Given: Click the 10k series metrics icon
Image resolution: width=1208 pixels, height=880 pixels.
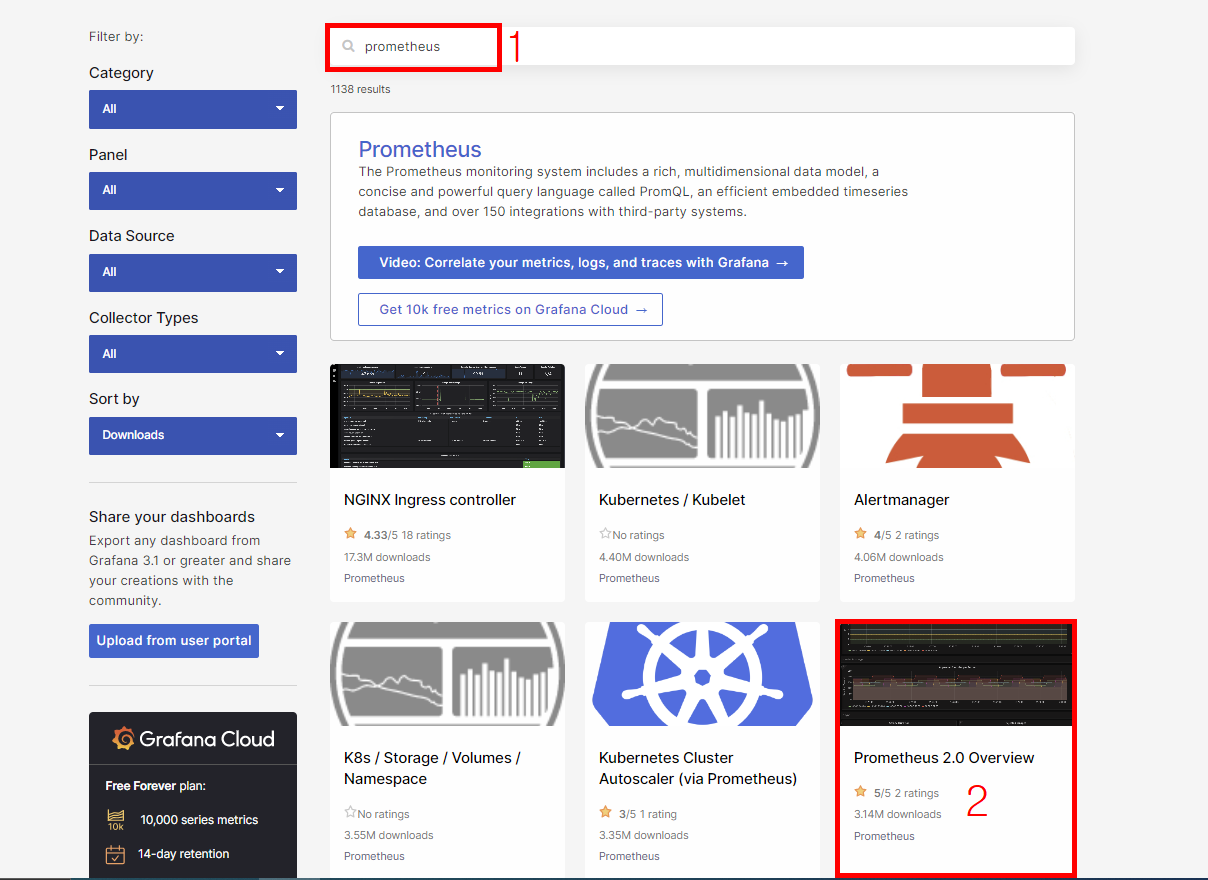Looking at the screenshot, I should point(116,820).
